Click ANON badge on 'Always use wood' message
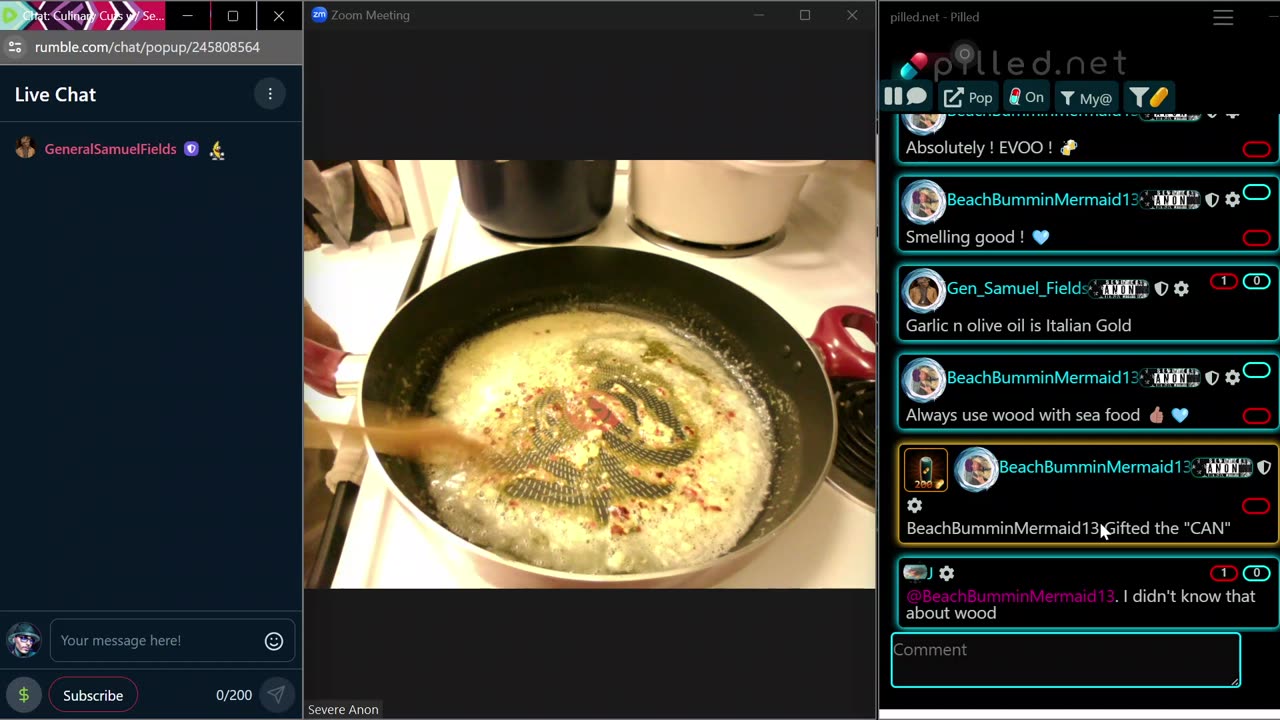Viewport: 1280px width, 720px height. (1171, 378)
